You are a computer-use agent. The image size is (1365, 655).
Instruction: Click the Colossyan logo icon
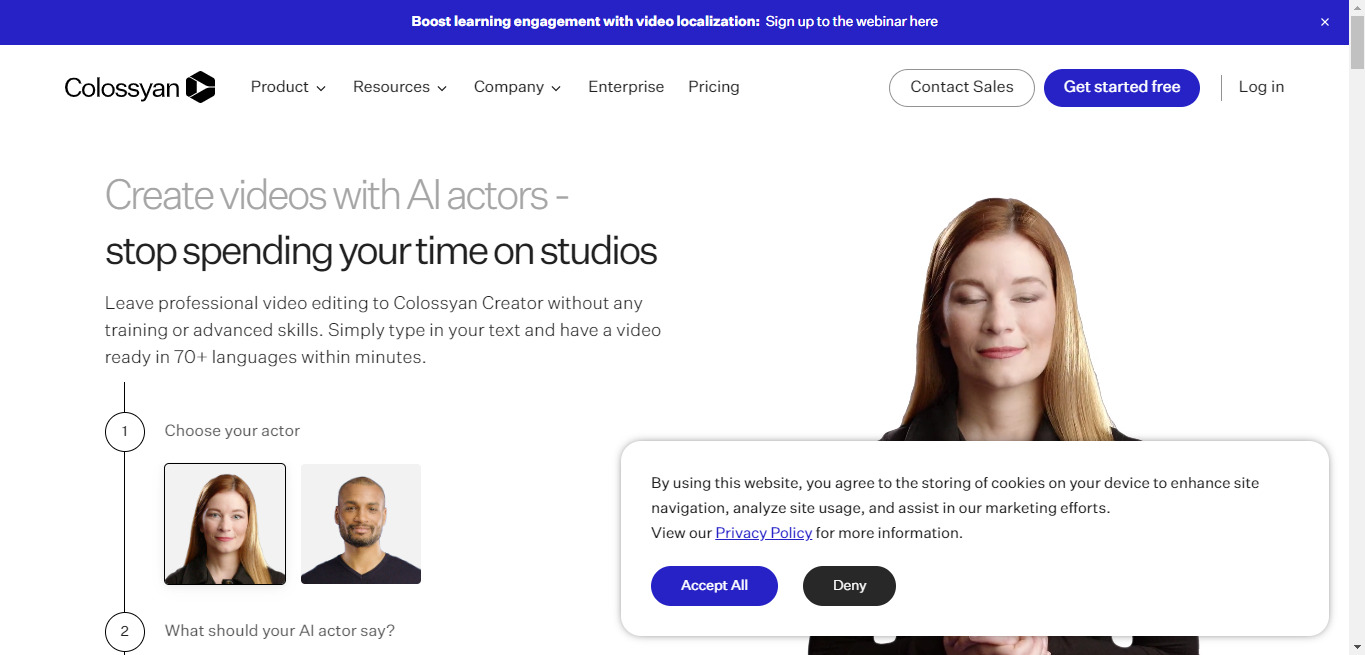click(200, 87)
